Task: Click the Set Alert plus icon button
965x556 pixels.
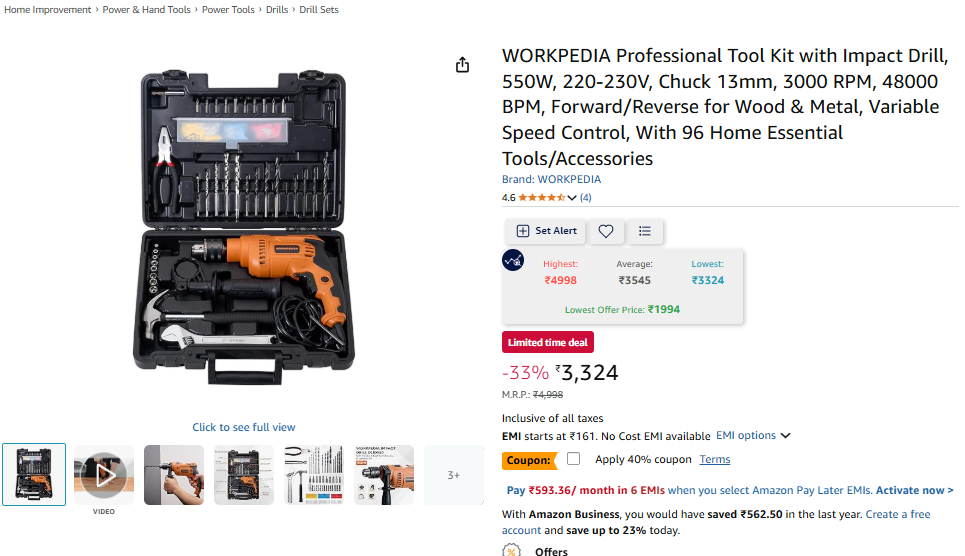Action: point(545,231)
